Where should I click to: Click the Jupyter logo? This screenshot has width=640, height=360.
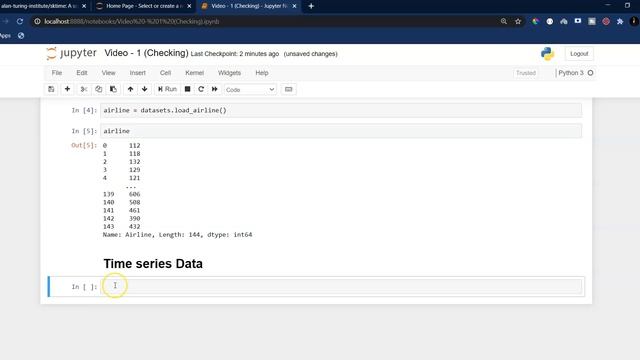71,53
